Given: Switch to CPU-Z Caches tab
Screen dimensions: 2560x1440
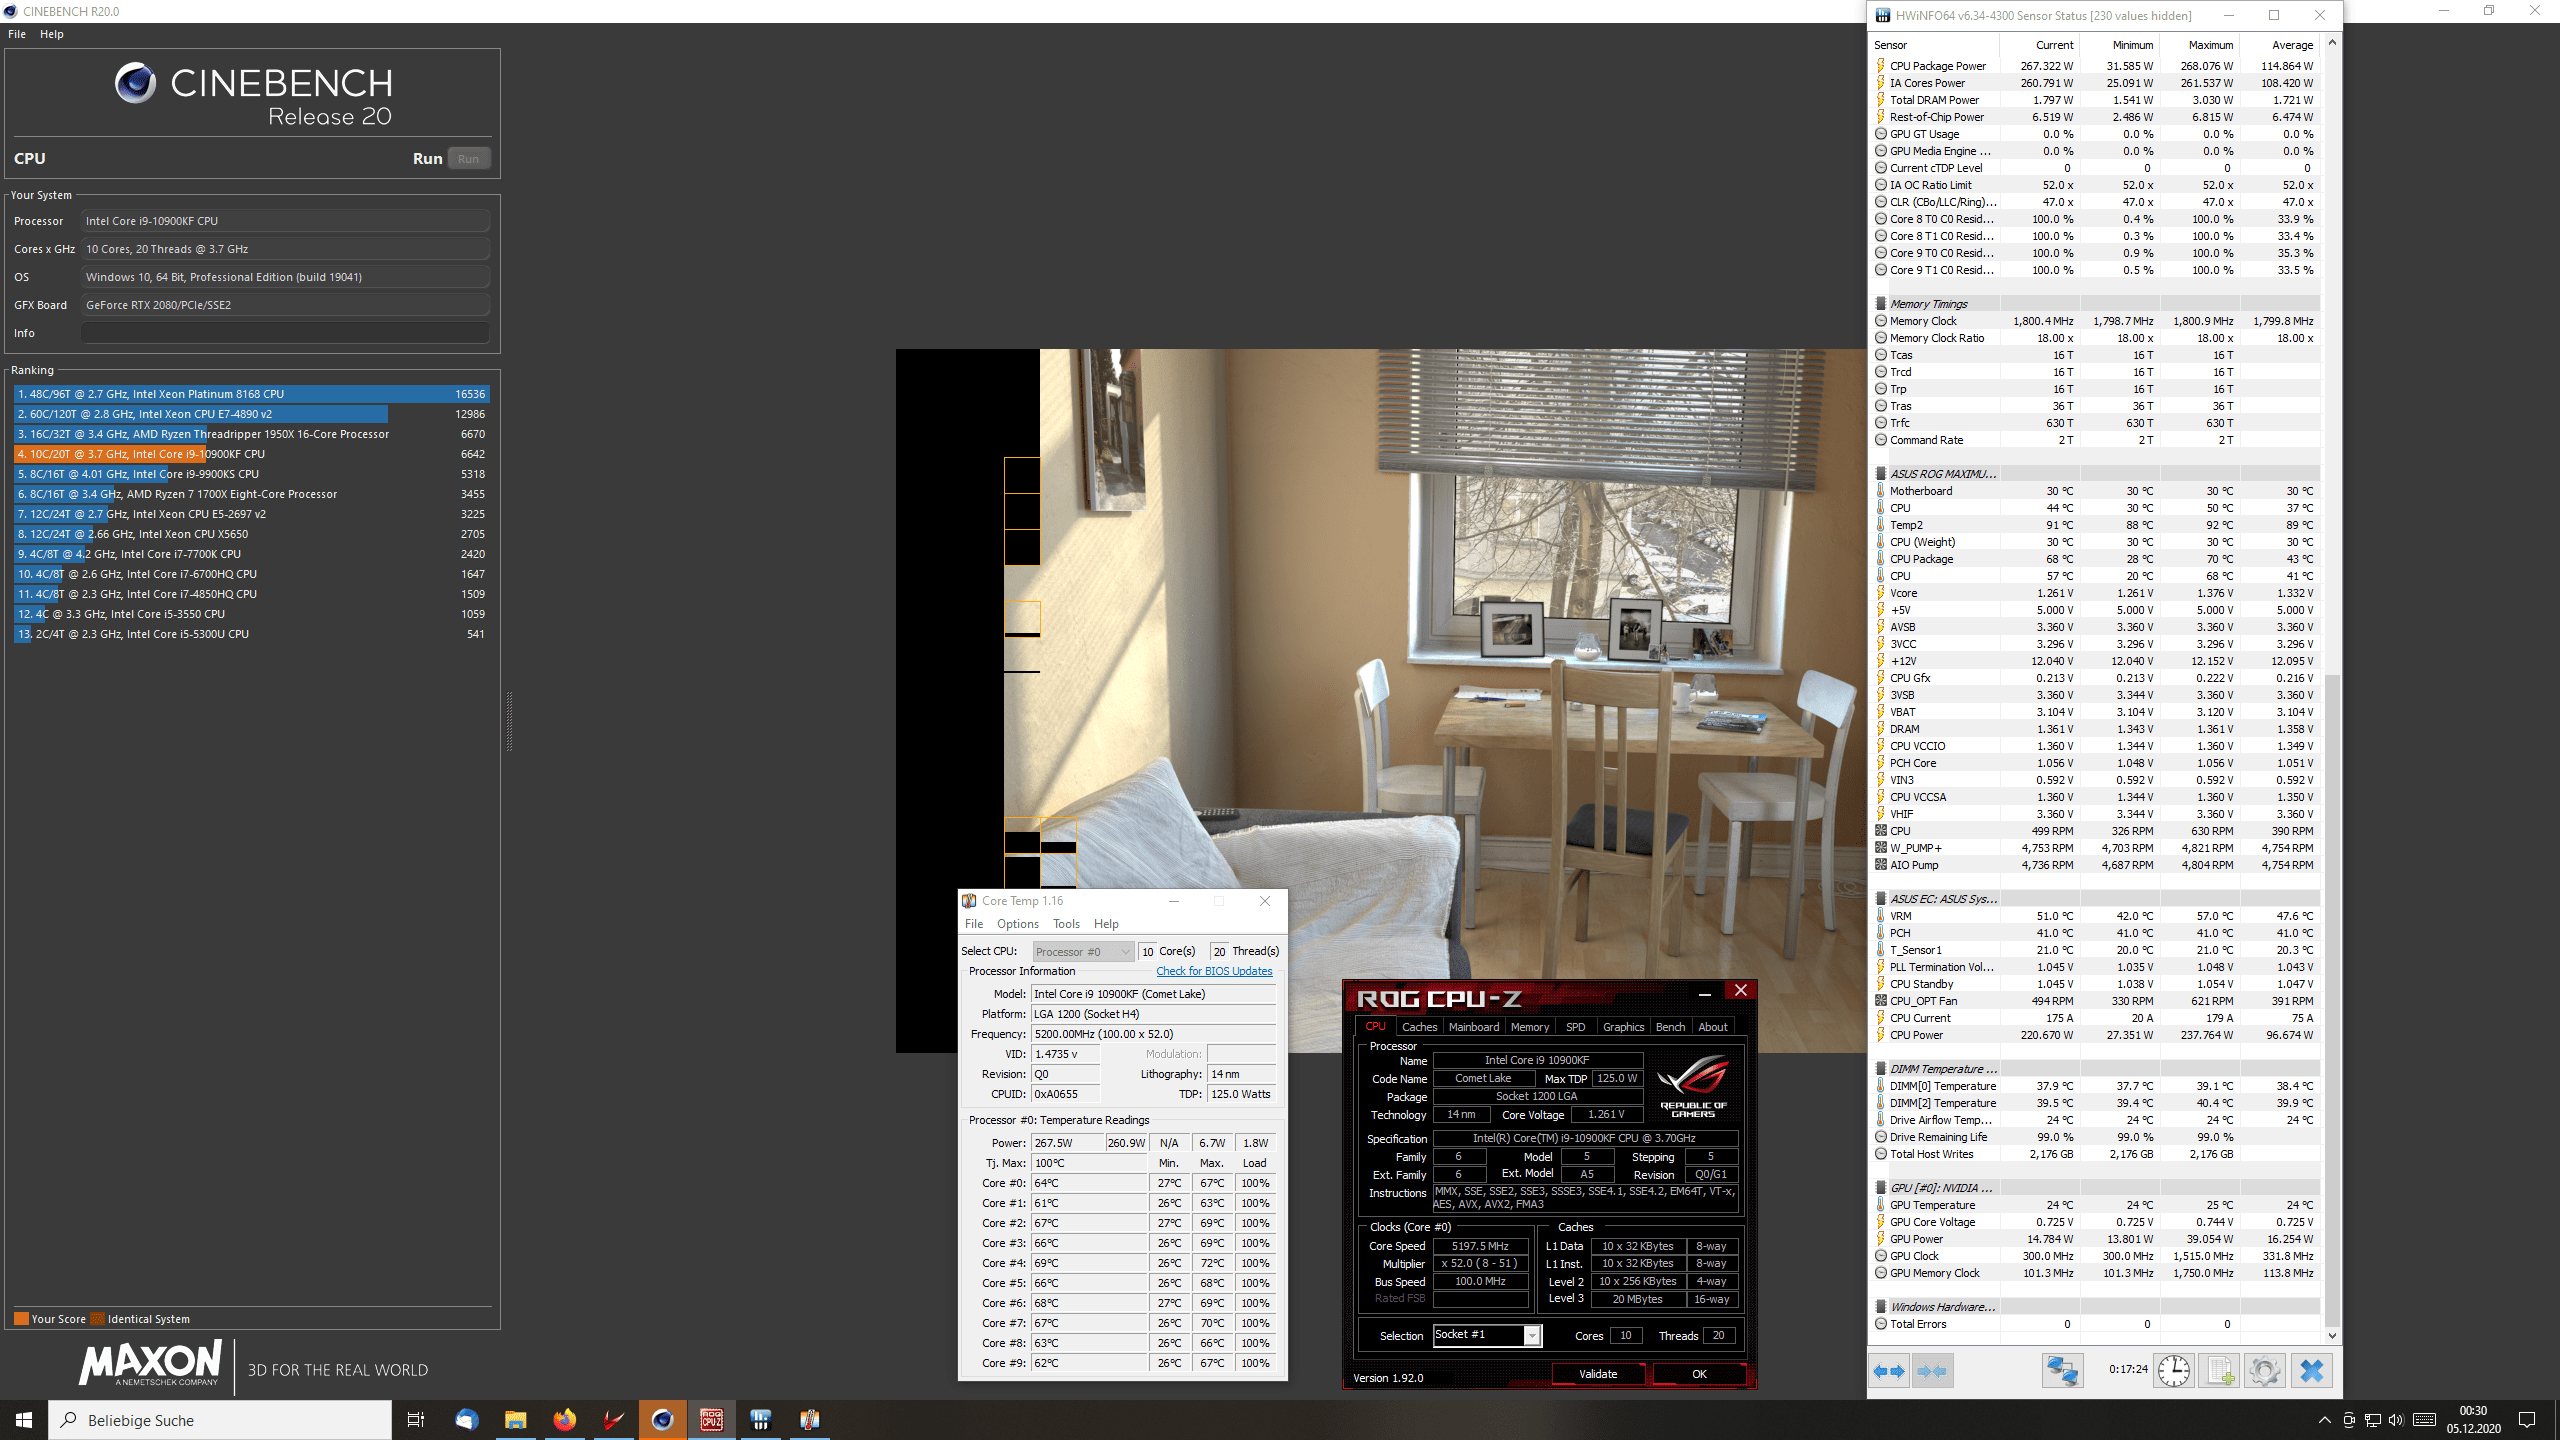Looking at the screenshot, I should (1419, 1027).
